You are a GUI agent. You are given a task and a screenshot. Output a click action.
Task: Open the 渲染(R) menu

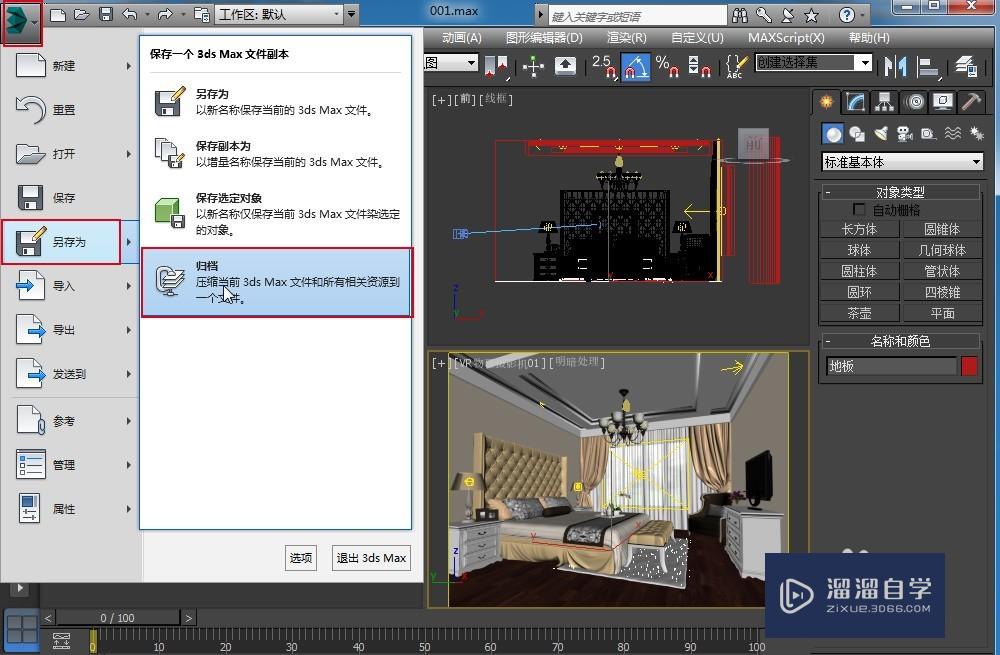point(626,38)
